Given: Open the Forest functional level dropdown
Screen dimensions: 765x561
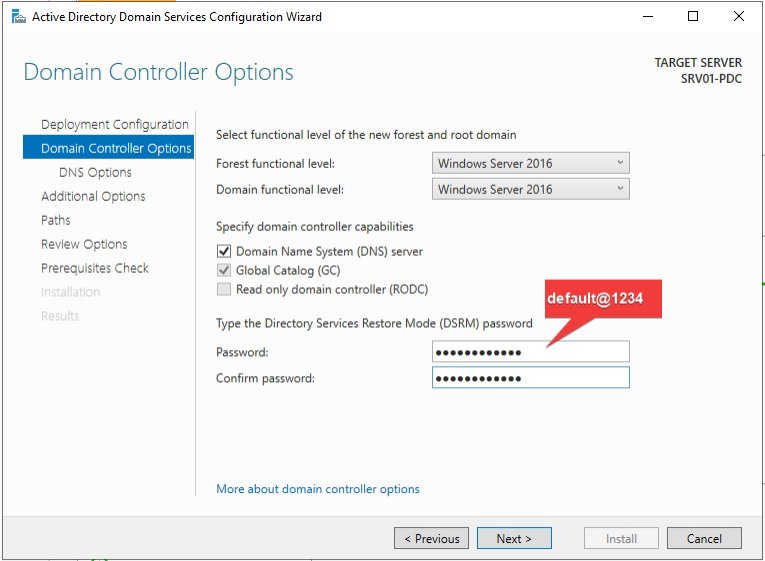Looking at the screenshot, I should (x=532, y=163).
